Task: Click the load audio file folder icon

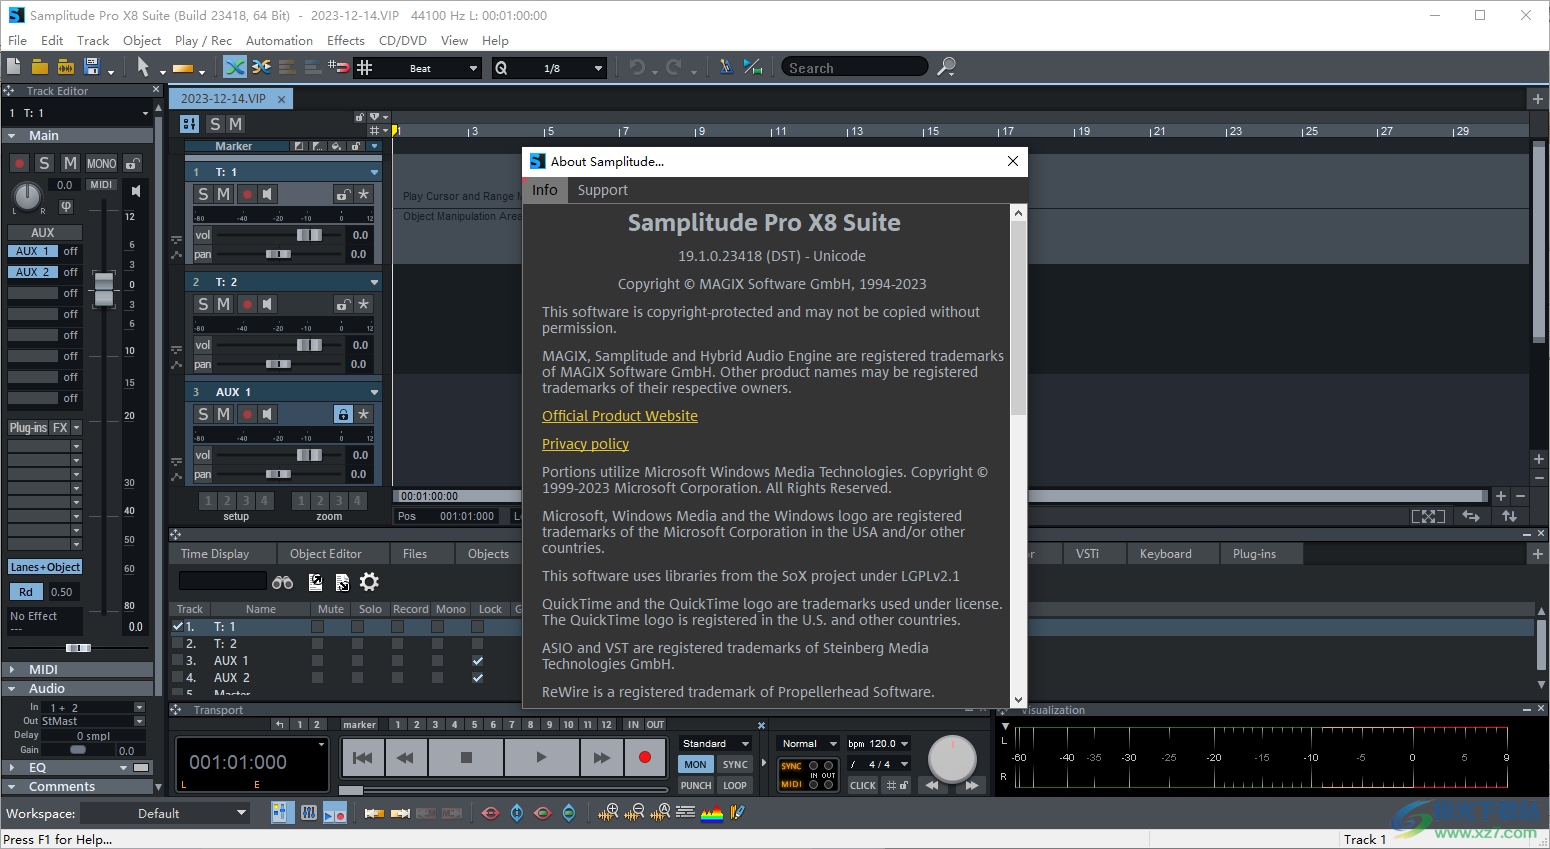Action: click(x=65, y=67)
